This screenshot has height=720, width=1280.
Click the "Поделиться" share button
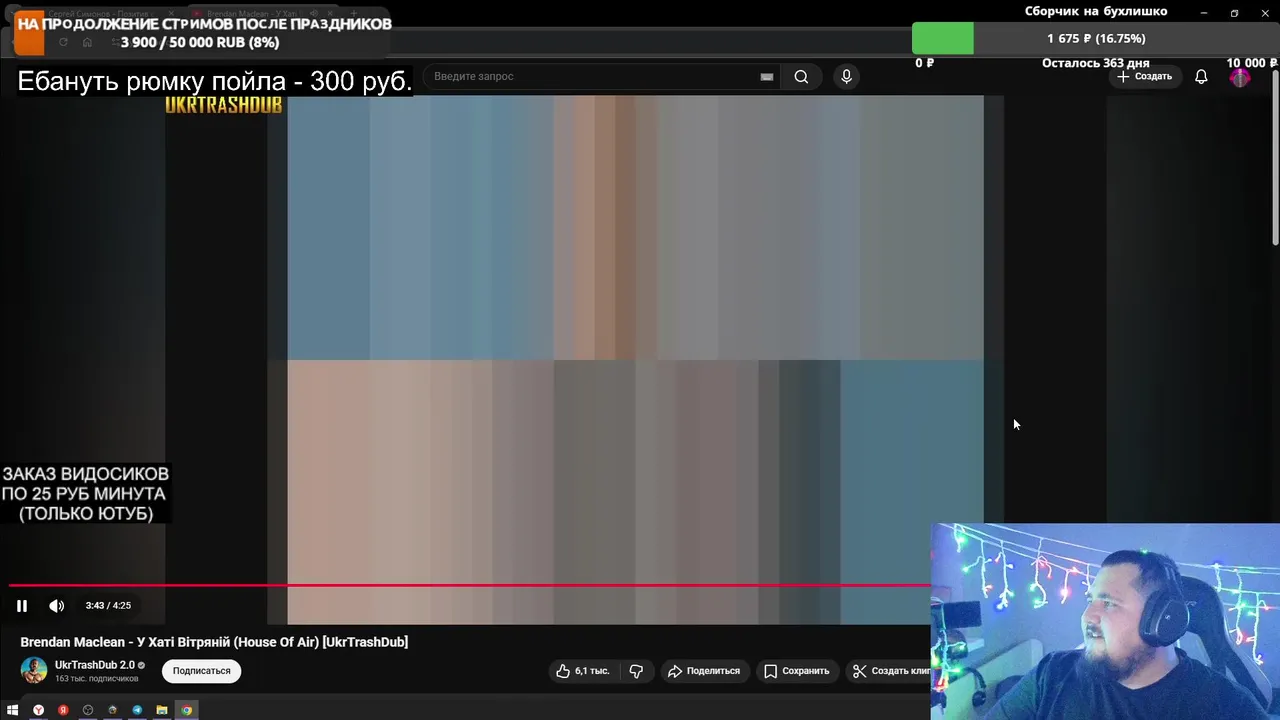pyautogui.click(x=704, y=671)
